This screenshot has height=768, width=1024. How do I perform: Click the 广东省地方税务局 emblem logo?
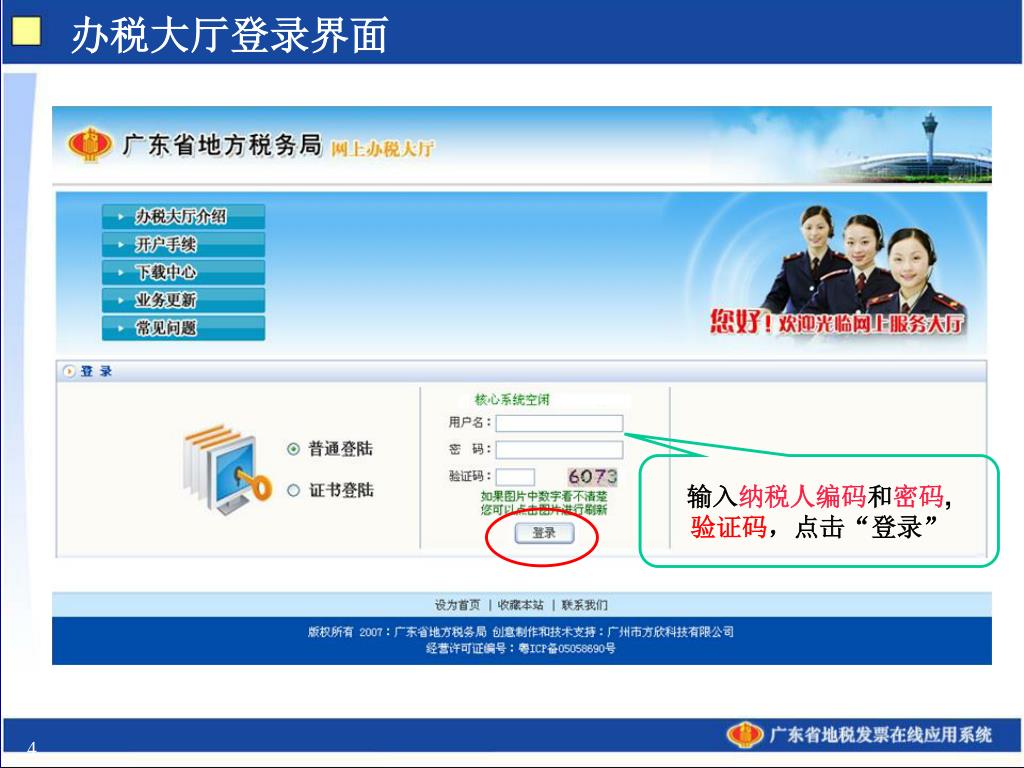pyautogui.click(x=90, y=144)
